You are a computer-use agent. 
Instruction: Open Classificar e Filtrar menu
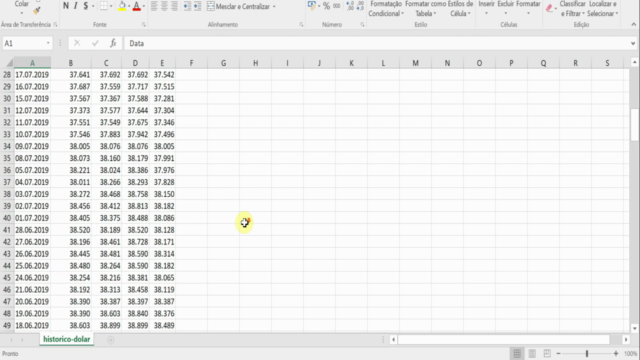(x=572, y=9)
